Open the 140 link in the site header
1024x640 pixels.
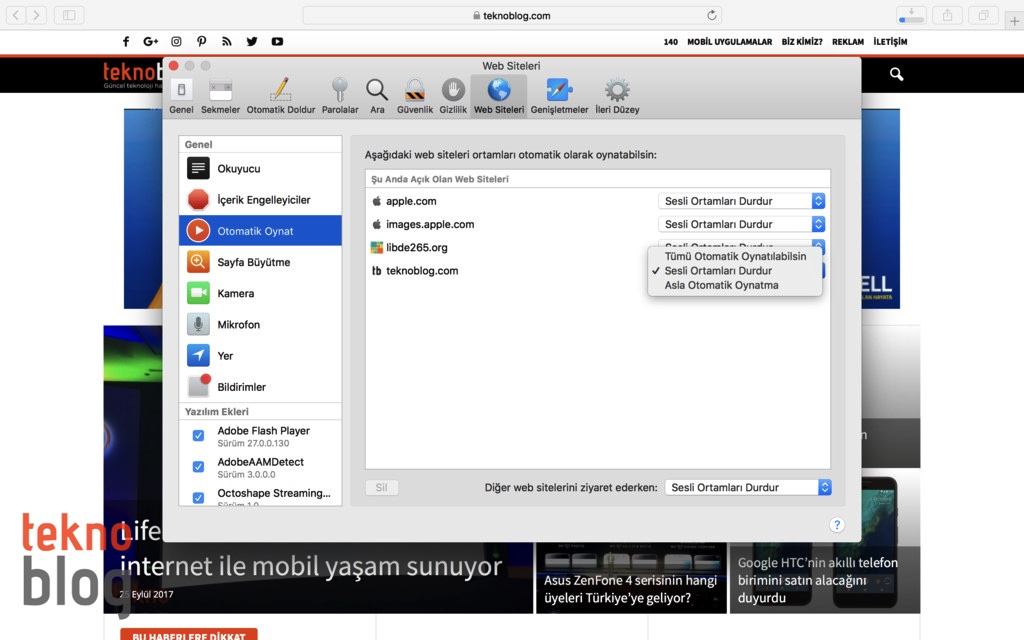click(671, 42)
